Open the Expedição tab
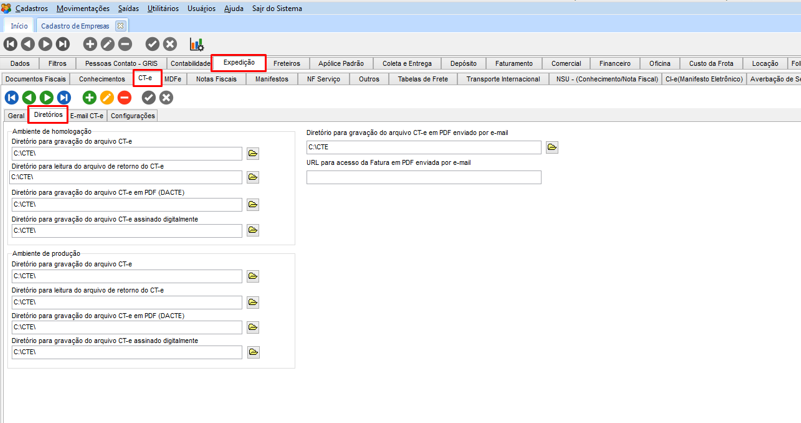Image resolution: width=801 pixels, height=423 pixels. 239,62
